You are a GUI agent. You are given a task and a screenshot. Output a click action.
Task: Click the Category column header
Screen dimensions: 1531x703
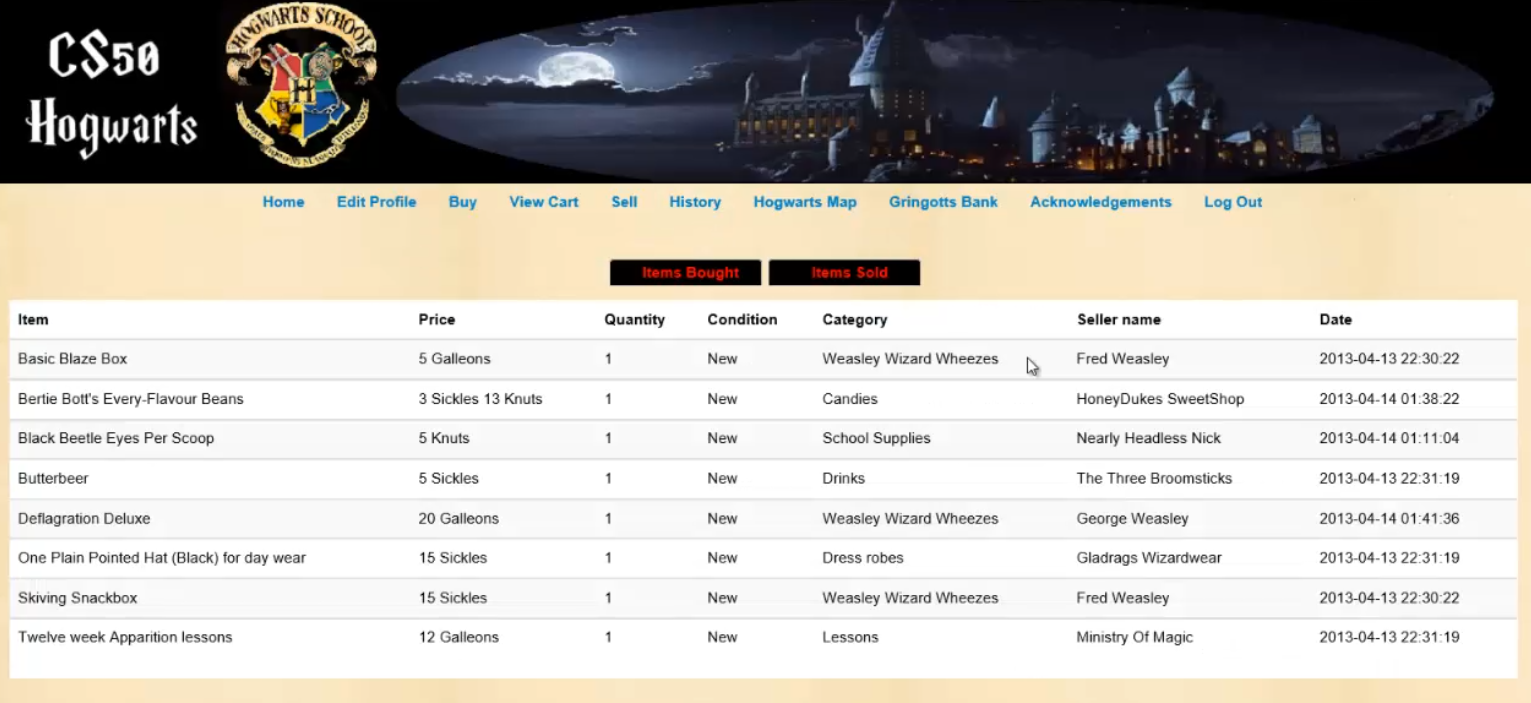[x=855, y=320]
